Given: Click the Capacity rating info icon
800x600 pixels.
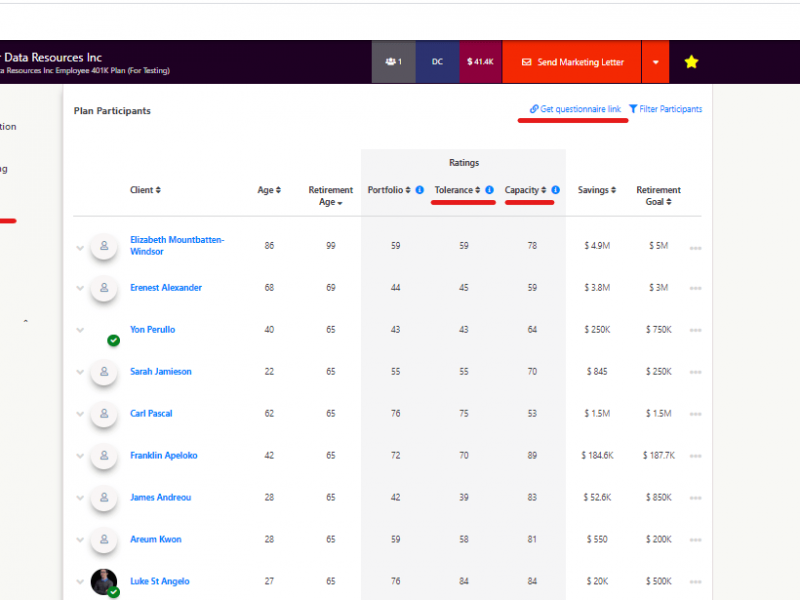Looking at the screenshot, I should 555,190.
